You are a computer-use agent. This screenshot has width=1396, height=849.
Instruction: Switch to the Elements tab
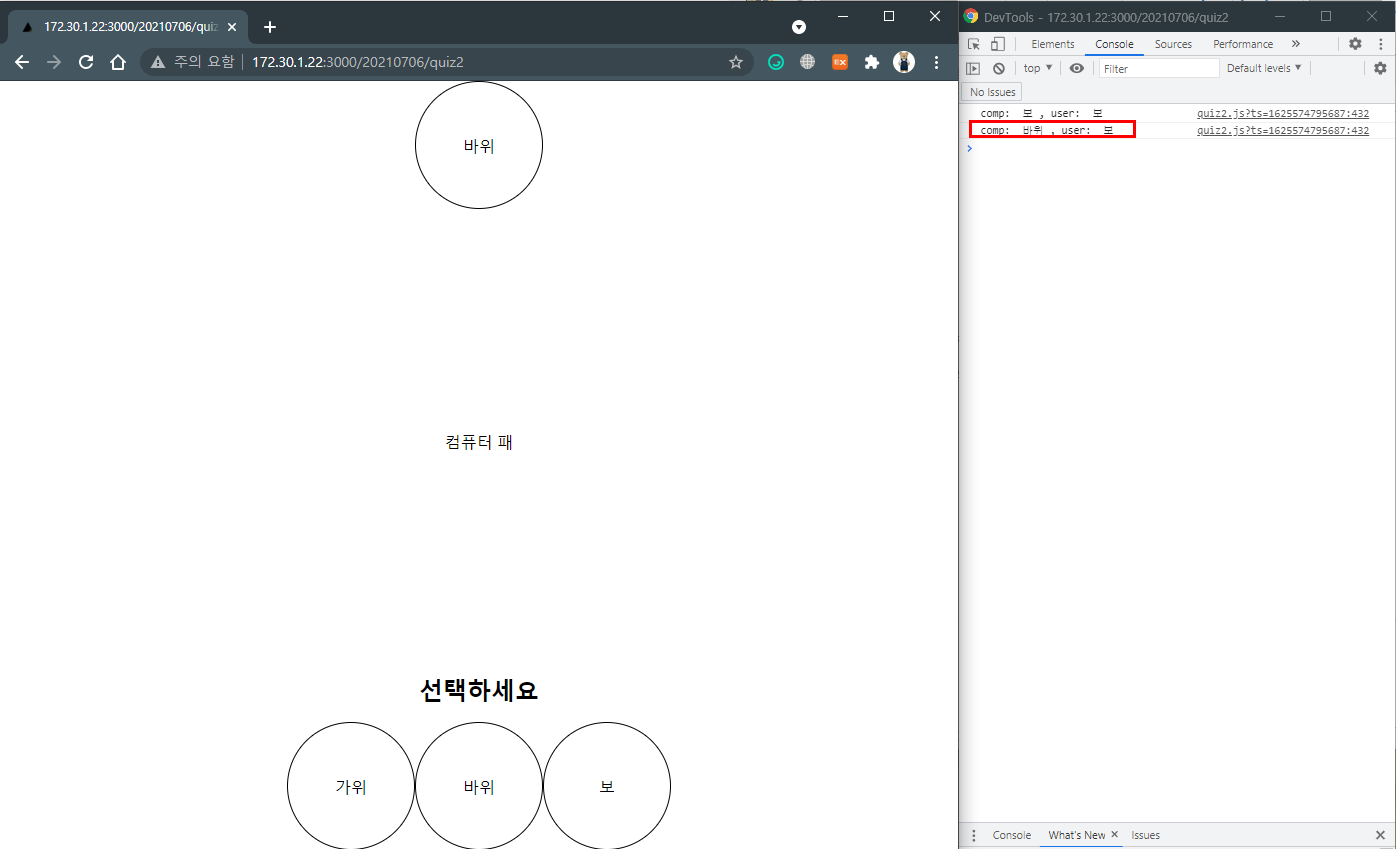click(1053, 44)
